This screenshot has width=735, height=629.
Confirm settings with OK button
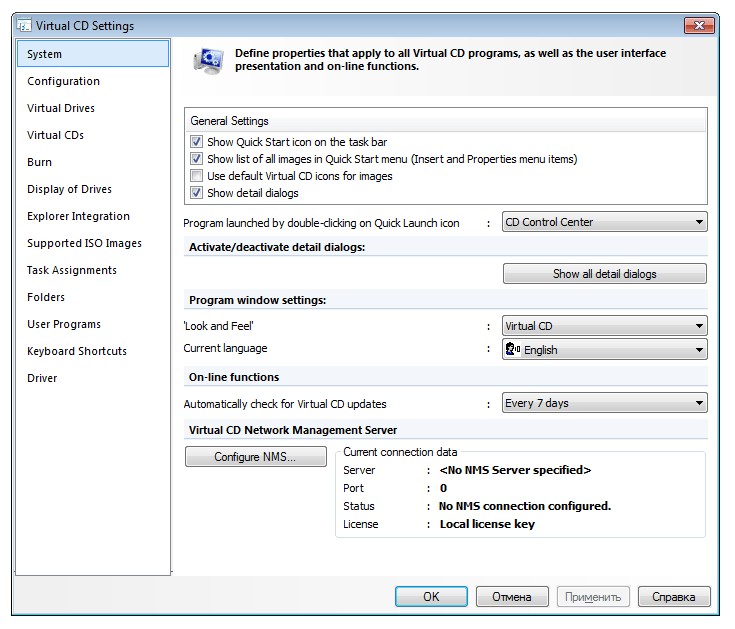pyautogui.click(x=431, y=597)
